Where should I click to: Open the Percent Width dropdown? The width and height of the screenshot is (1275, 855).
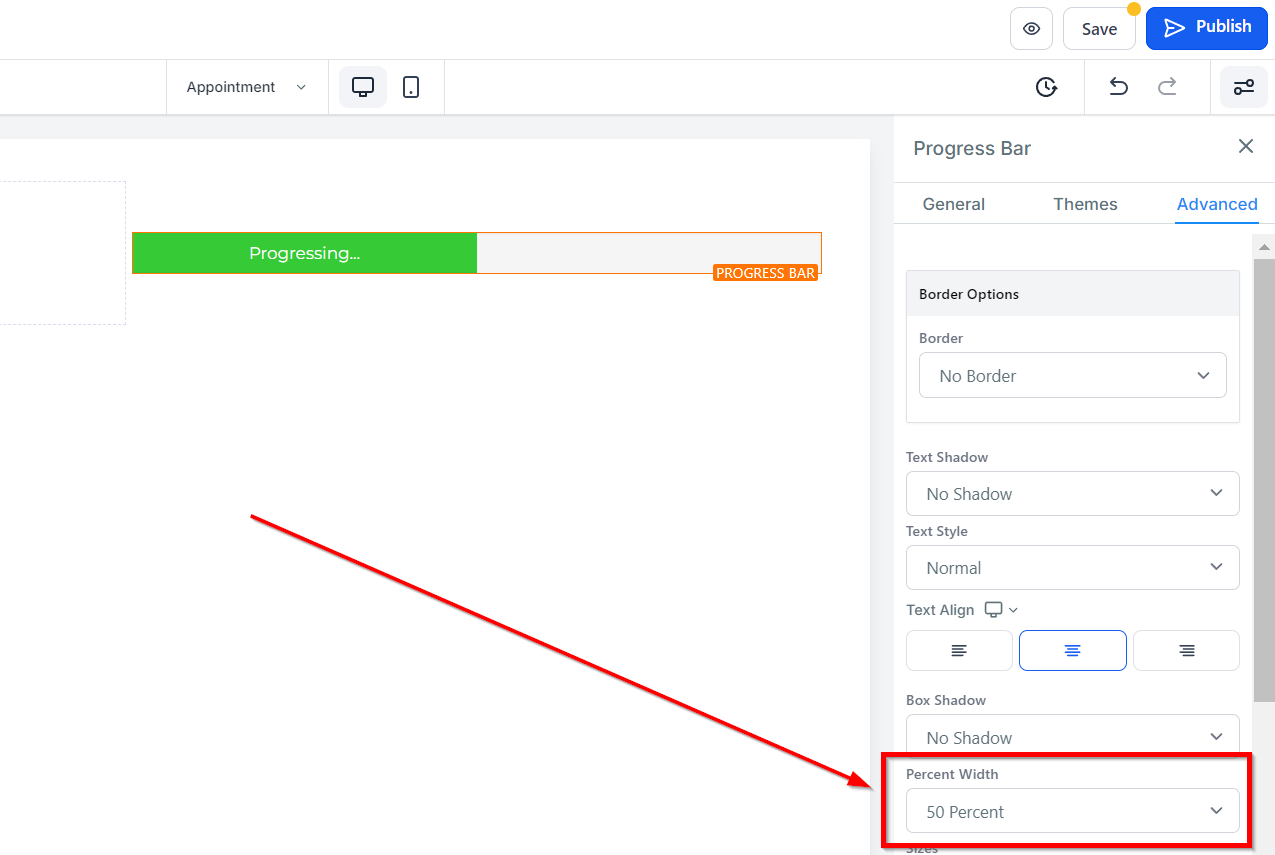pyautogui.click(x=1072, y=811)
